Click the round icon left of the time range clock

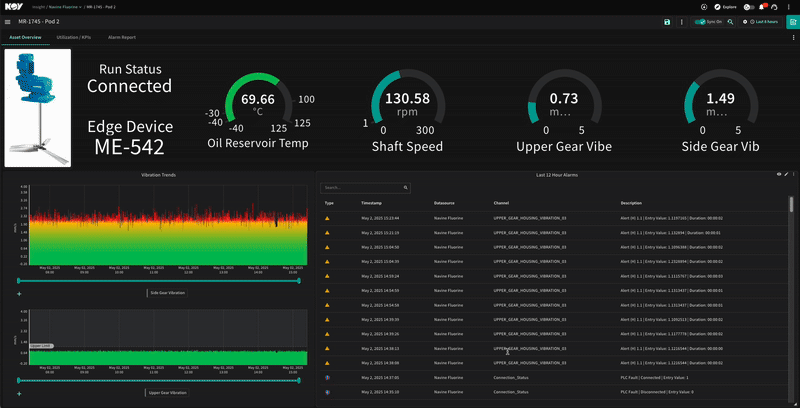tap(745, 22)
